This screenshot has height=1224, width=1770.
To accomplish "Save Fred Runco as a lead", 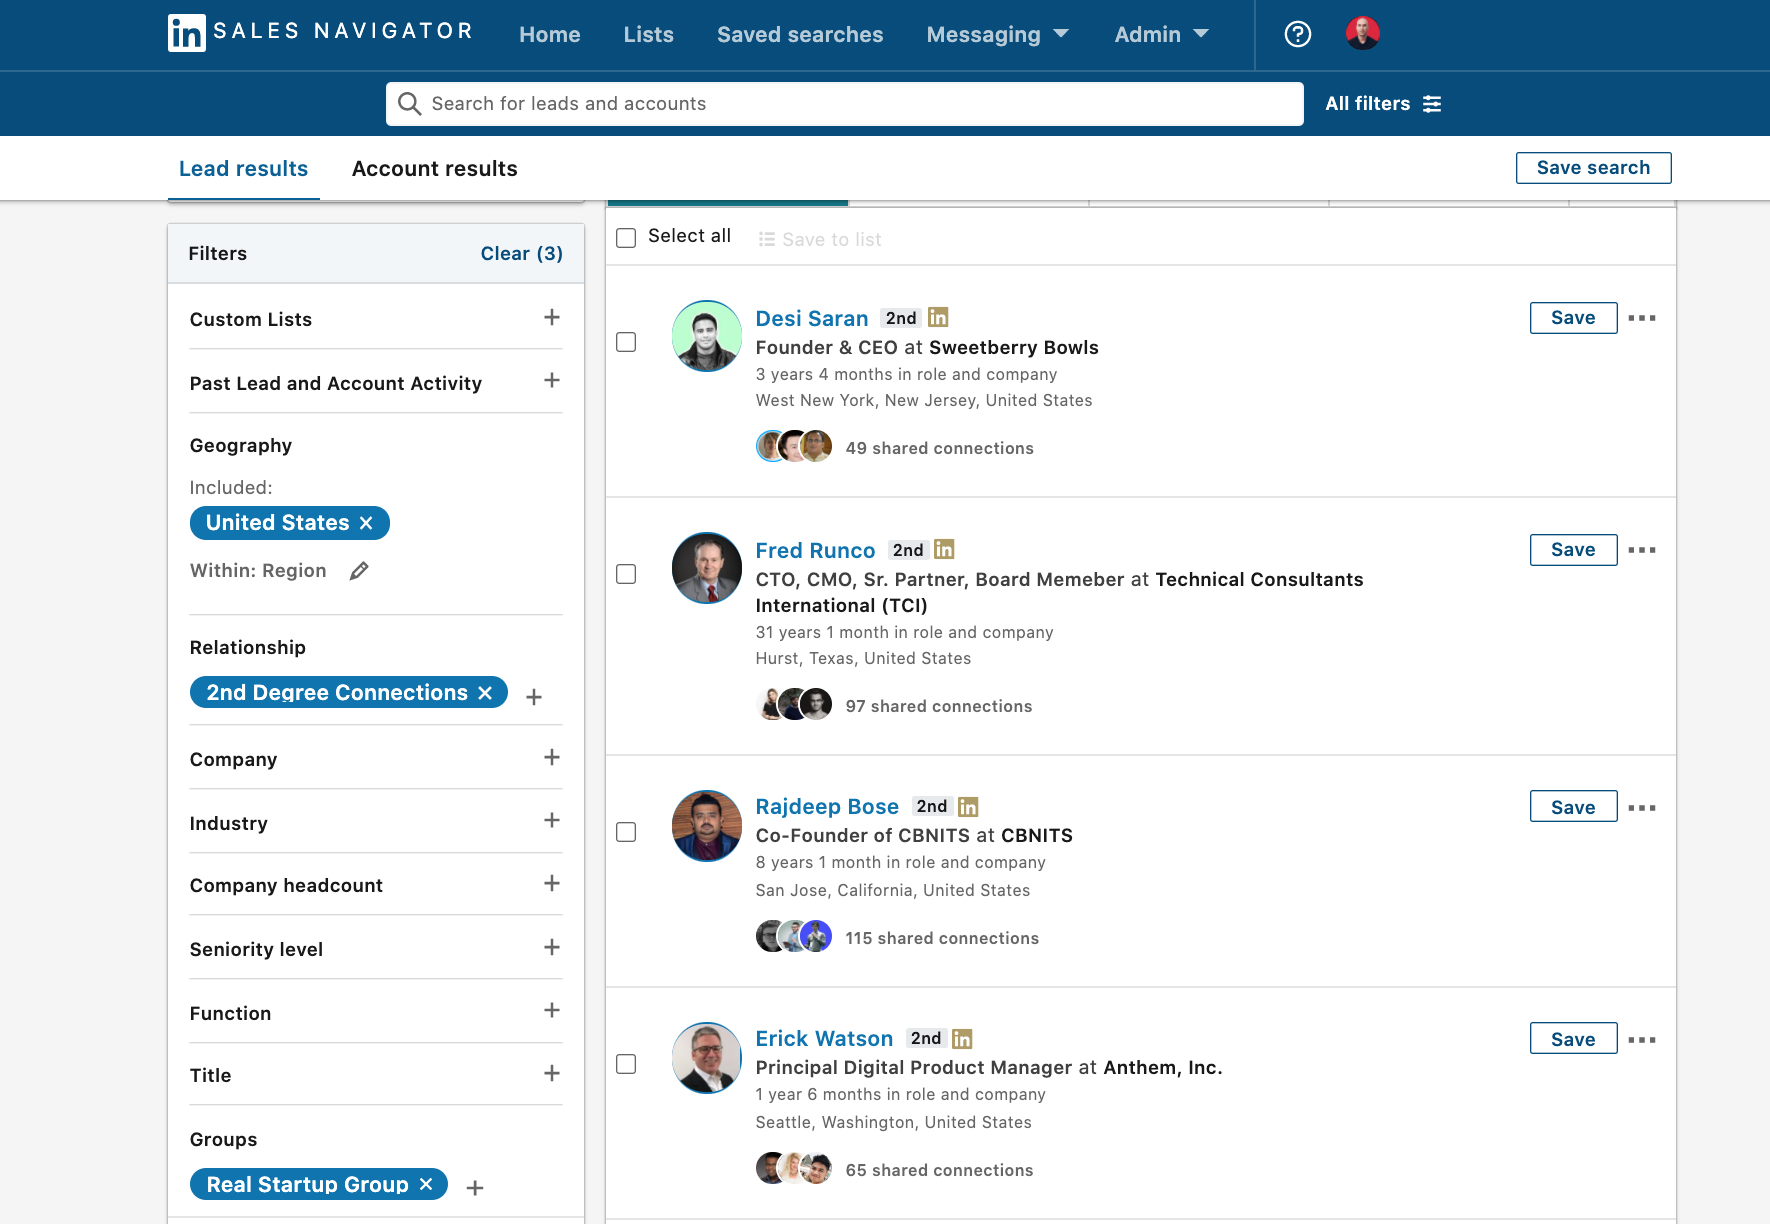I will click(x=1573, y=550).
